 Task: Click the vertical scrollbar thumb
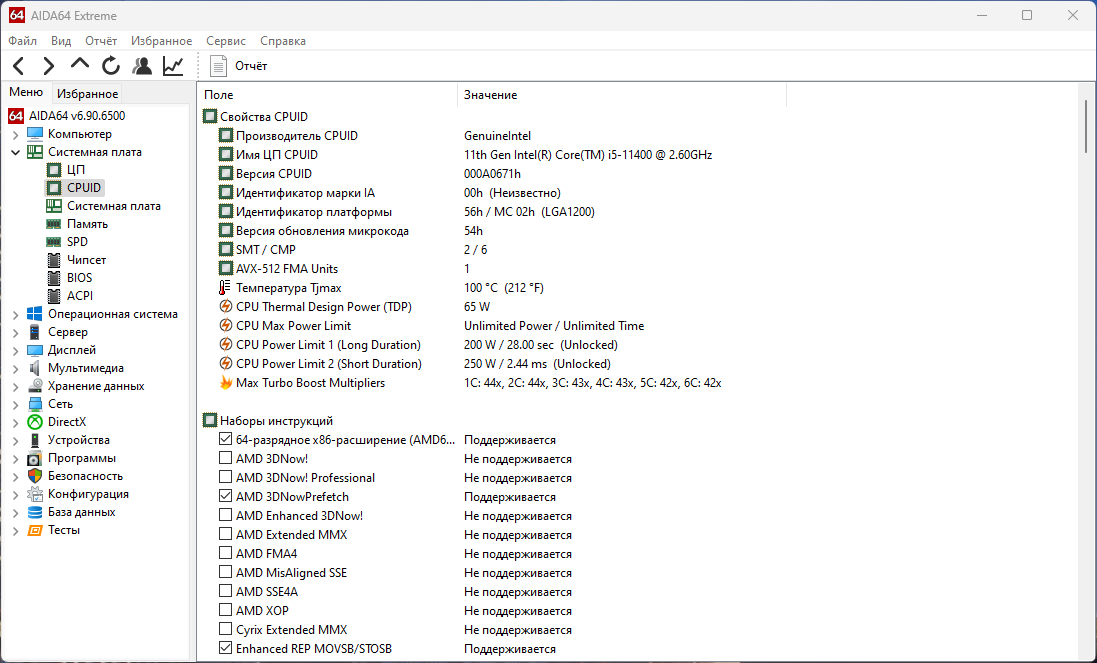[x=1086, y=126]
